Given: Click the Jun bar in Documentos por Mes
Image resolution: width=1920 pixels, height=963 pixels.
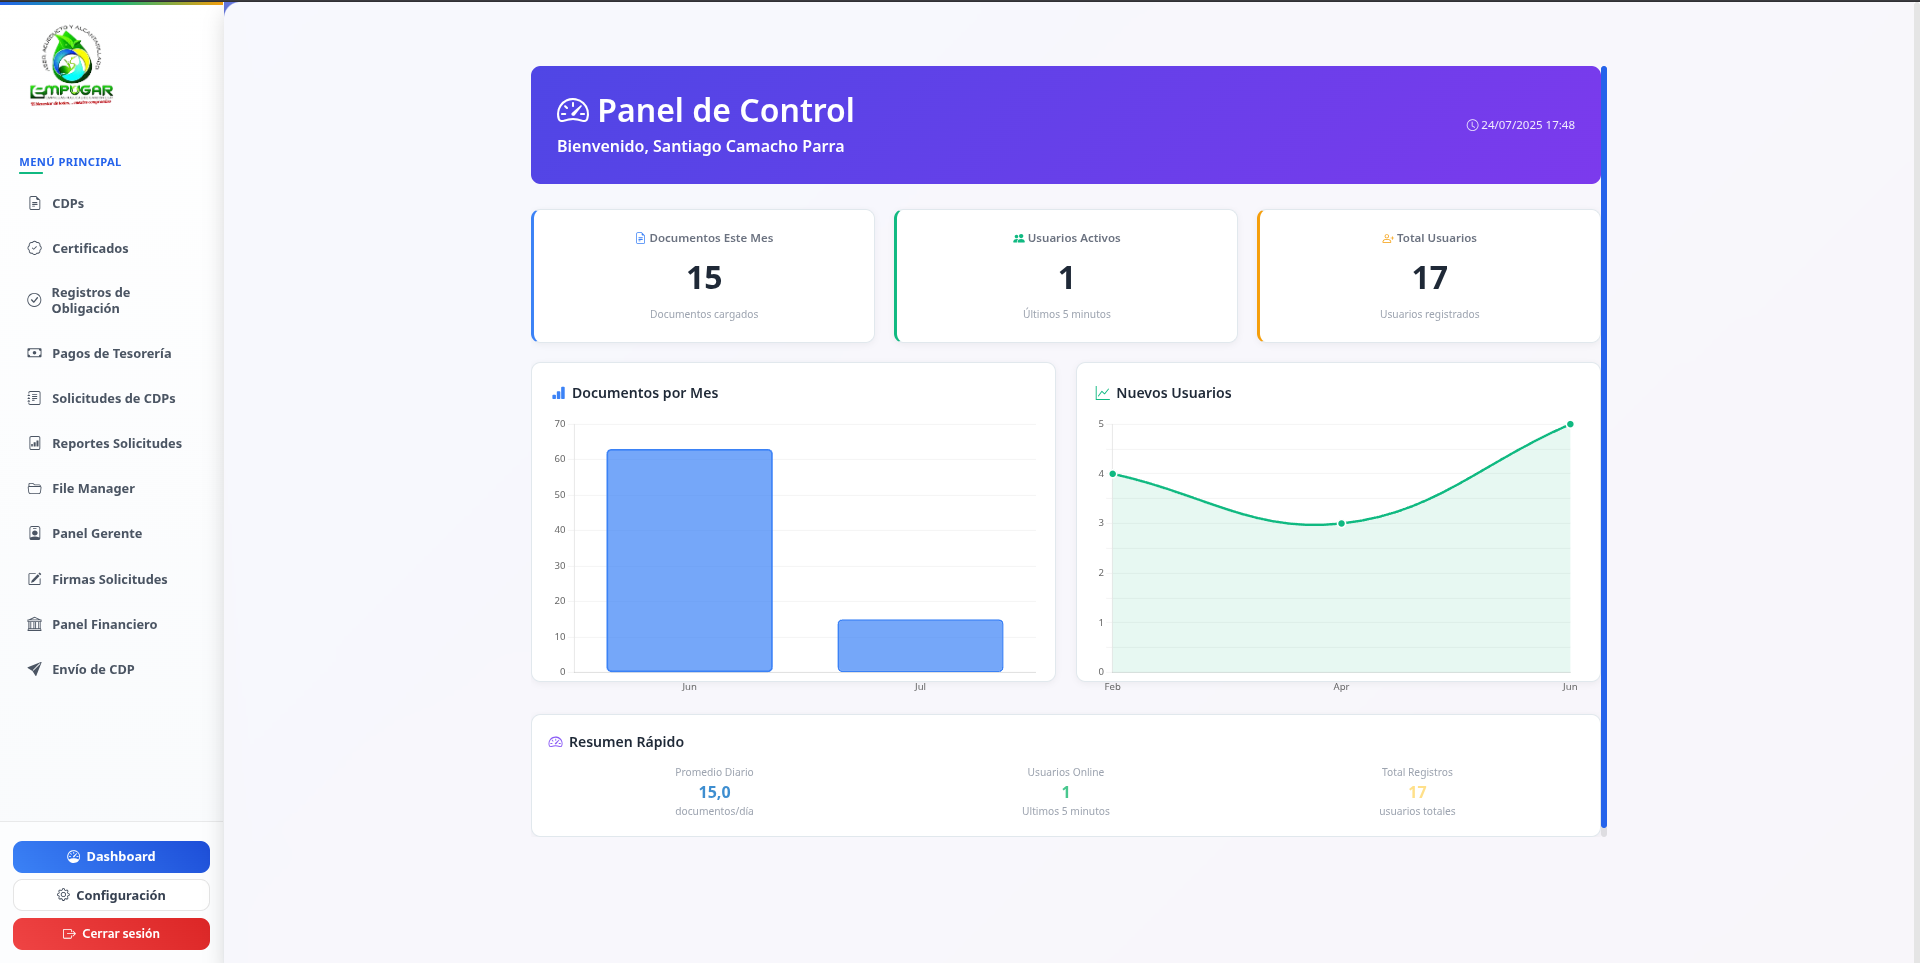Looking at the screenshot, I should (689, 560).
